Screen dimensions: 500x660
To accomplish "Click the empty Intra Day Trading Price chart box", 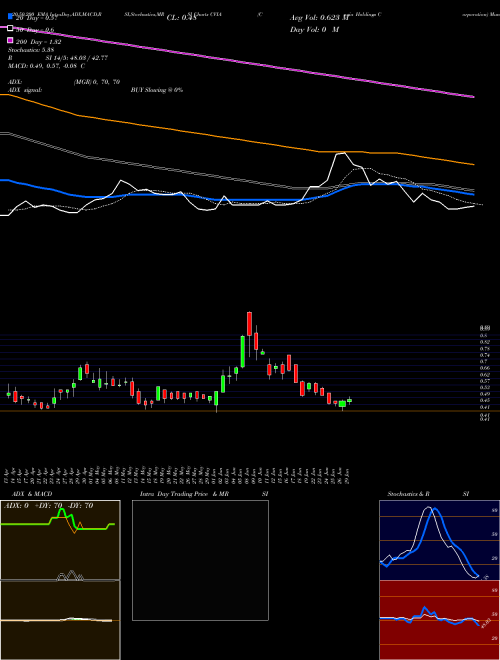I will tap(200, 560).
